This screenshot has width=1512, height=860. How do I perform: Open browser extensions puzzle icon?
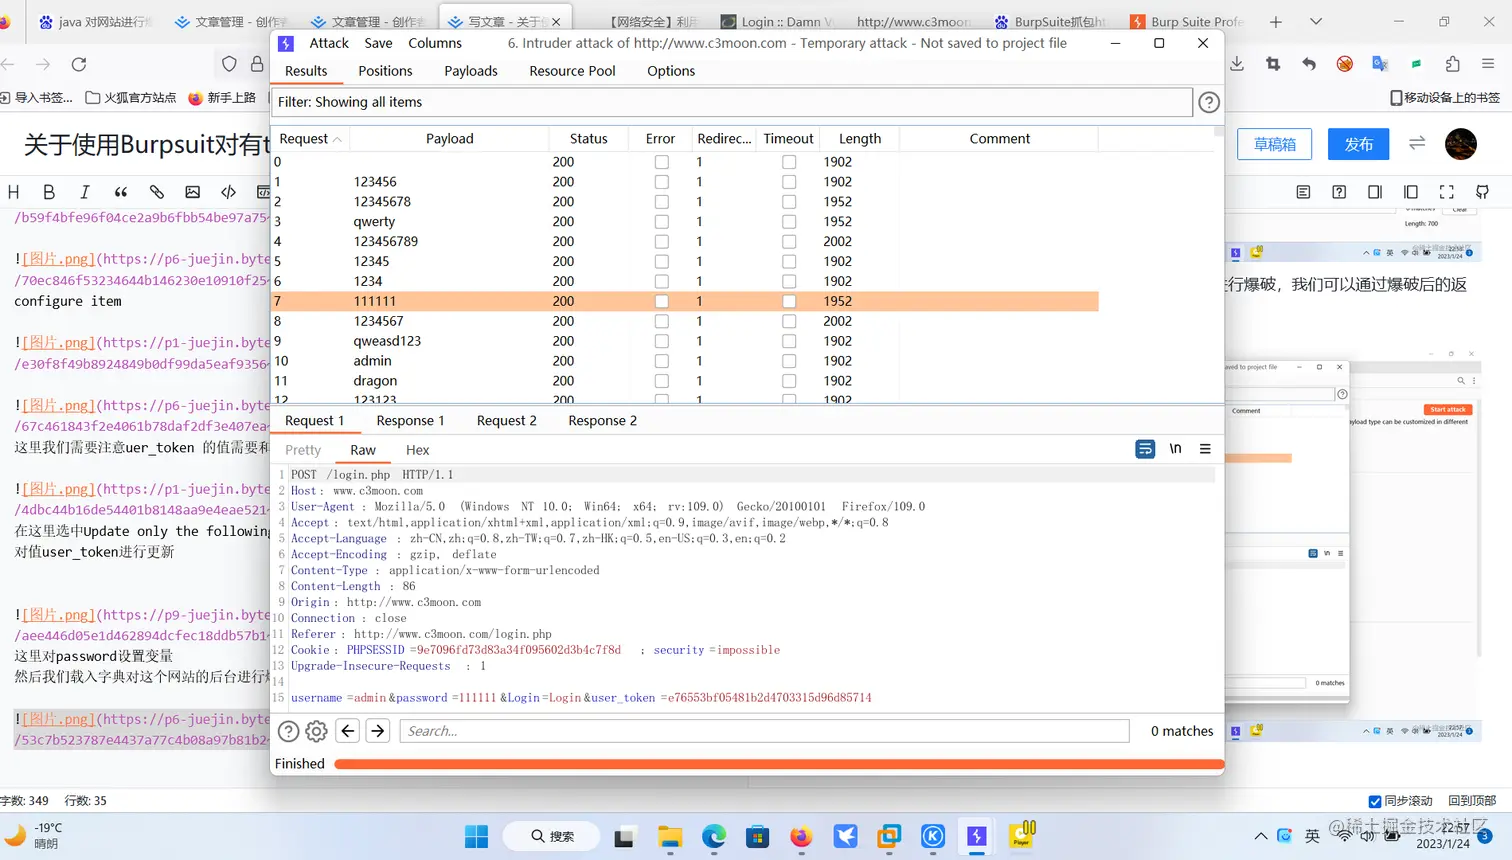(1452, 64)
